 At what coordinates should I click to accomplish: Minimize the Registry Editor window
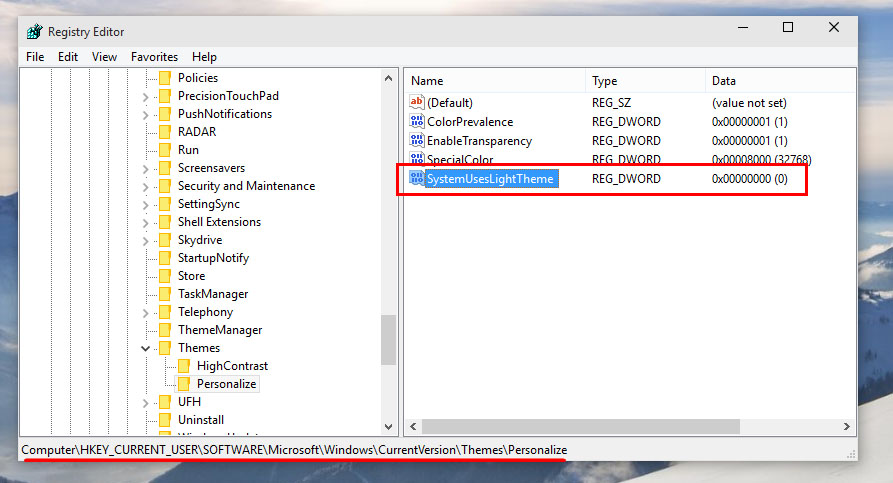click(x=743, y=27)
